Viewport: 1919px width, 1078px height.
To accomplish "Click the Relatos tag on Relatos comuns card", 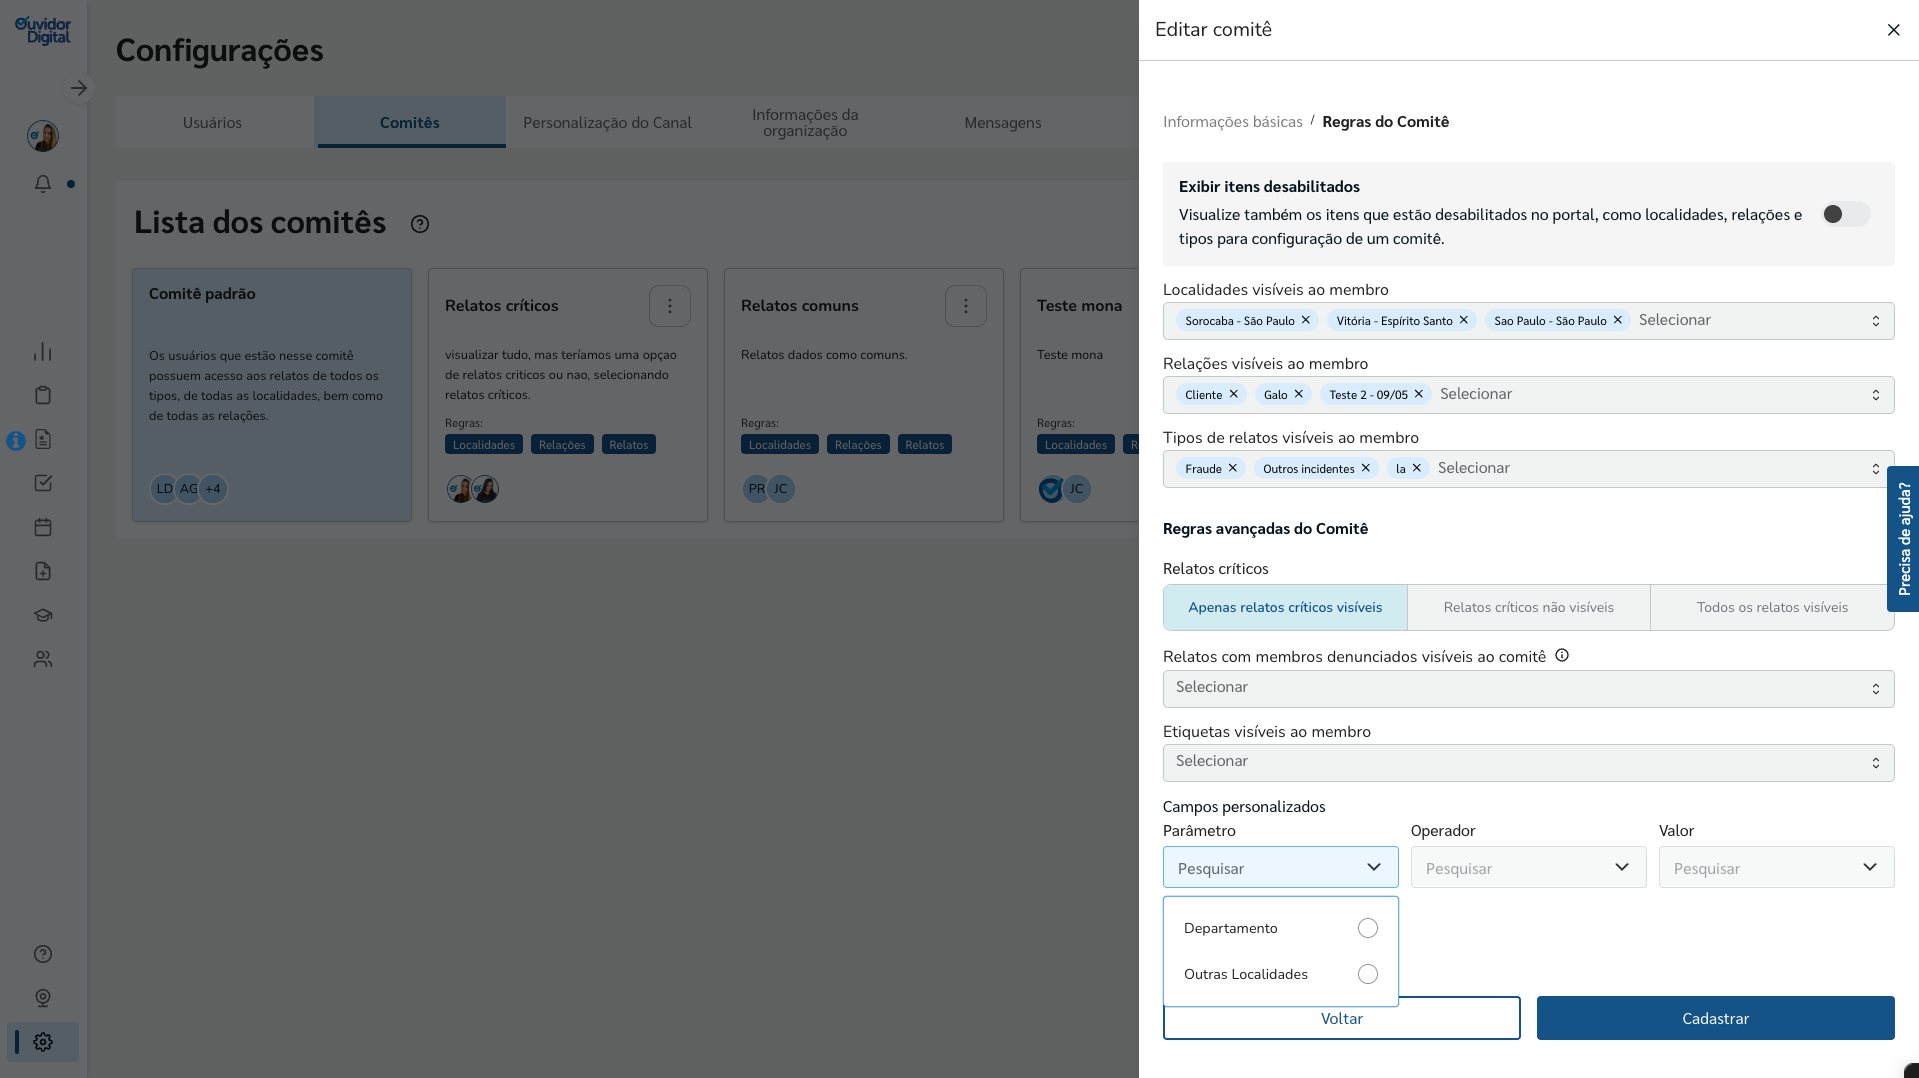I will pyautogui.click(x=924, y=445).
